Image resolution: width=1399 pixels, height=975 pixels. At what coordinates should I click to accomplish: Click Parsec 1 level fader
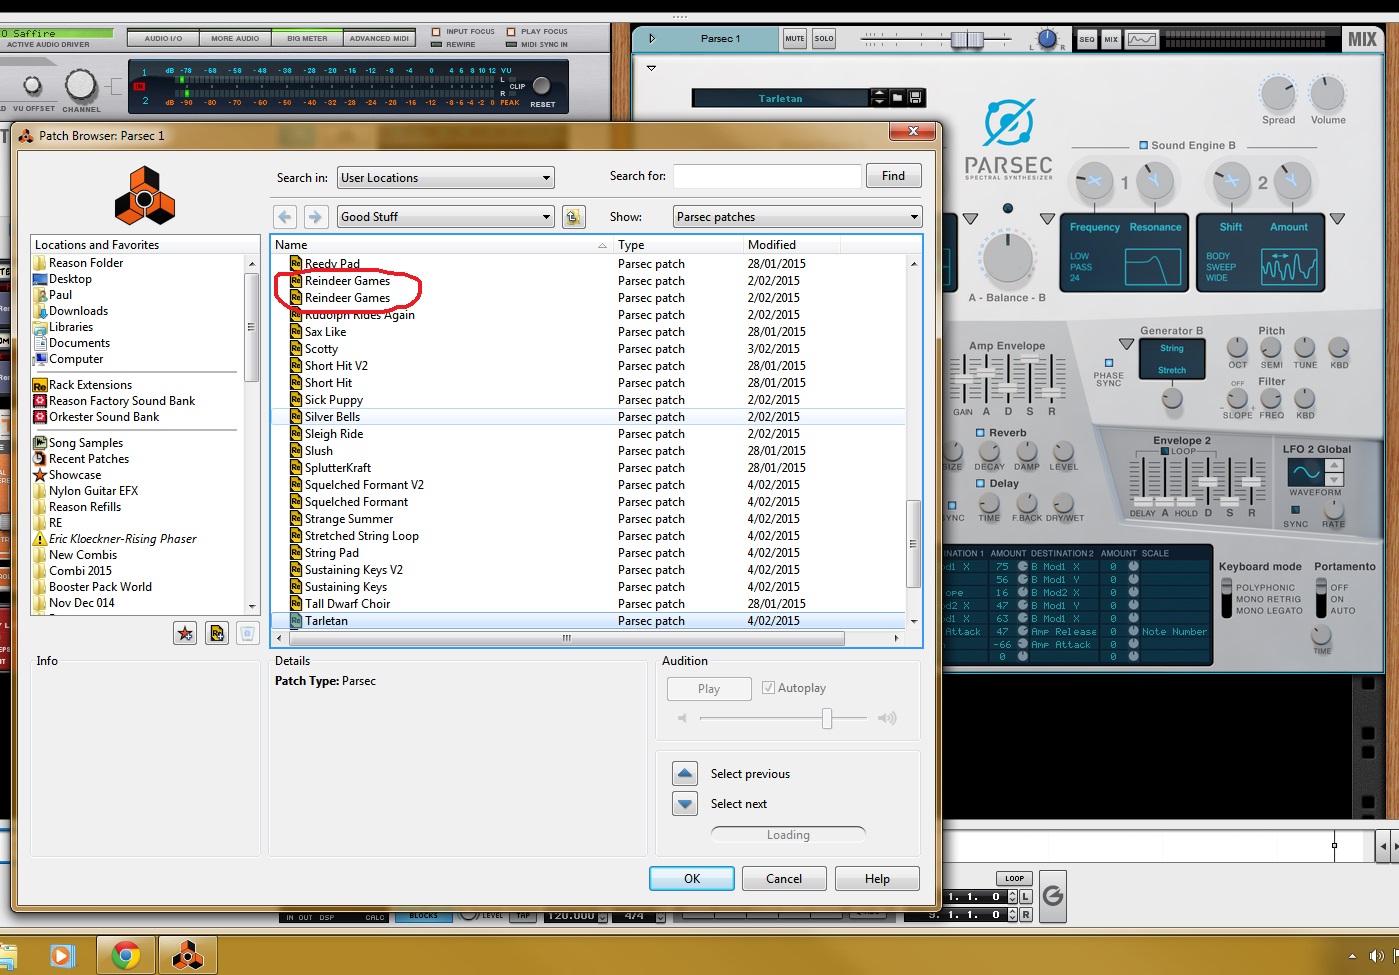(967, 39)
